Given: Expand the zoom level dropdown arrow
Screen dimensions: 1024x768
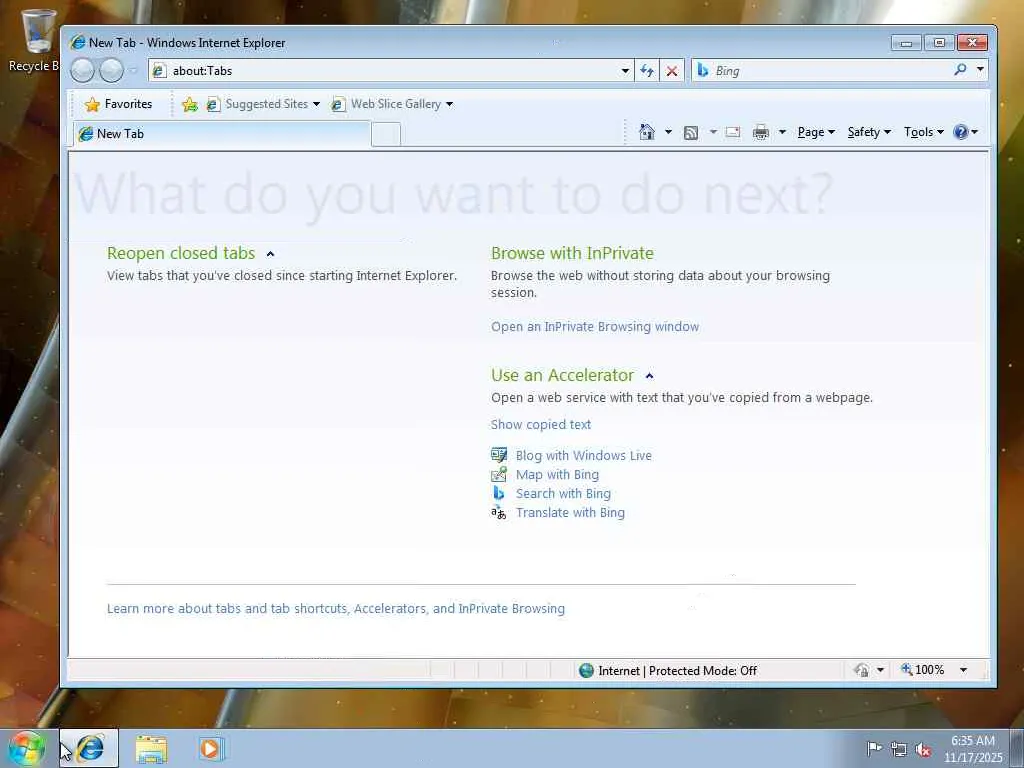Looking at the screenshot, I should [963, 670].
